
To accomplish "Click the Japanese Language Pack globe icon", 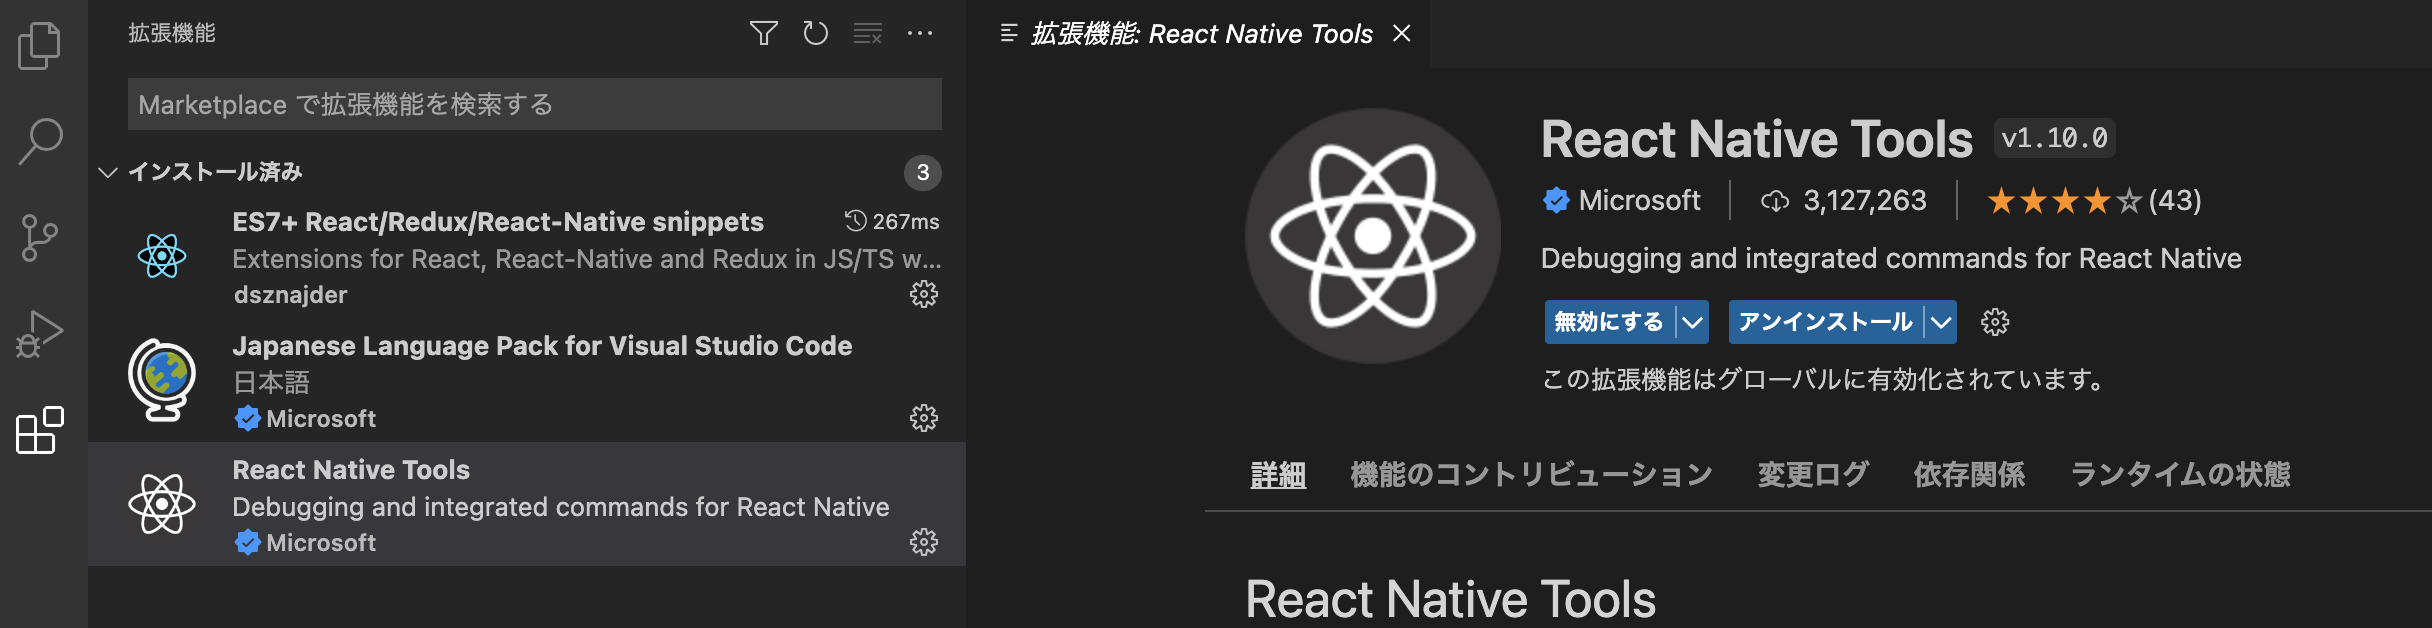I will (162, 380).
